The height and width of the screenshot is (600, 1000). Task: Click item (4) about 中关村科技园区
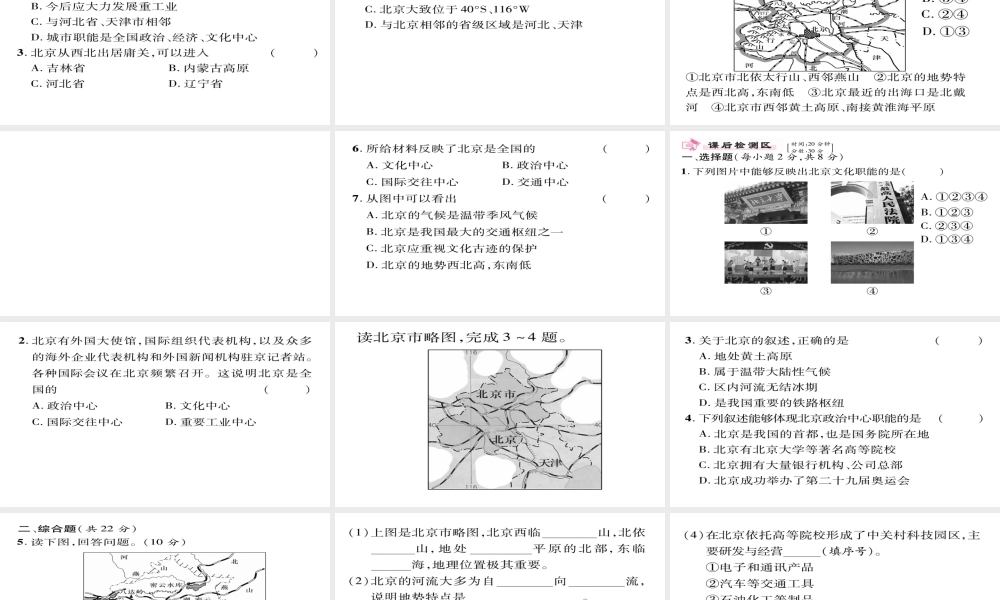[x=832, y=543]
